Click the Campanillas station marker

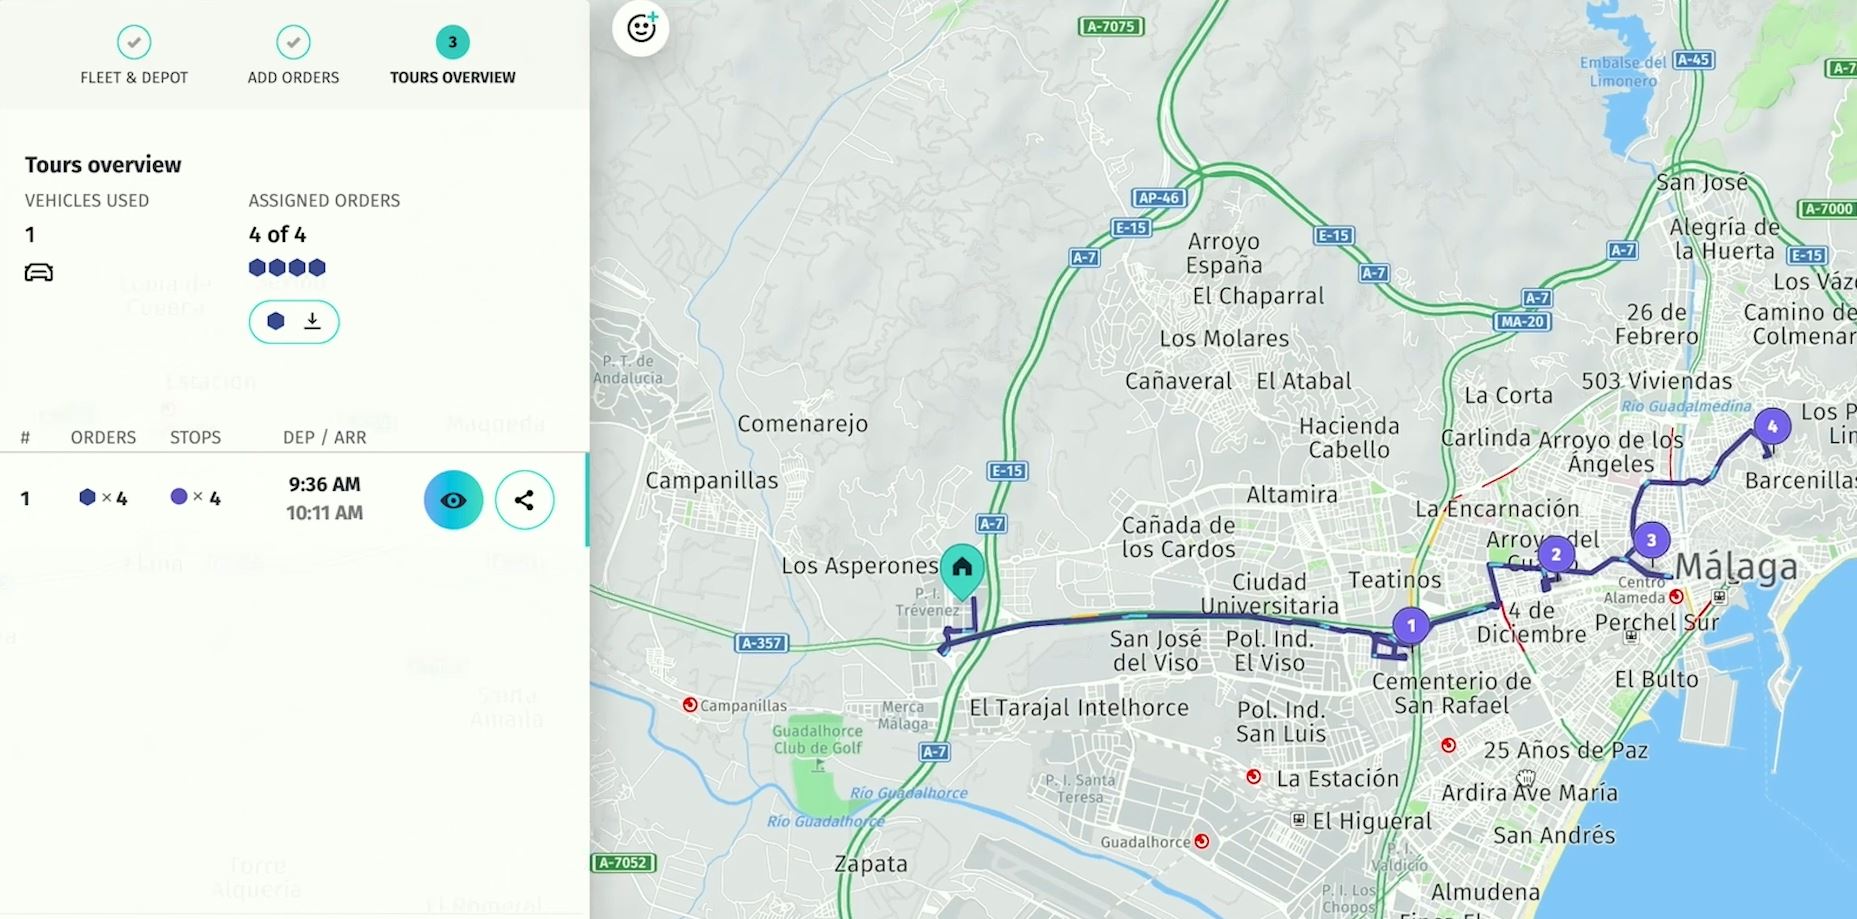[x=689, y=705]
